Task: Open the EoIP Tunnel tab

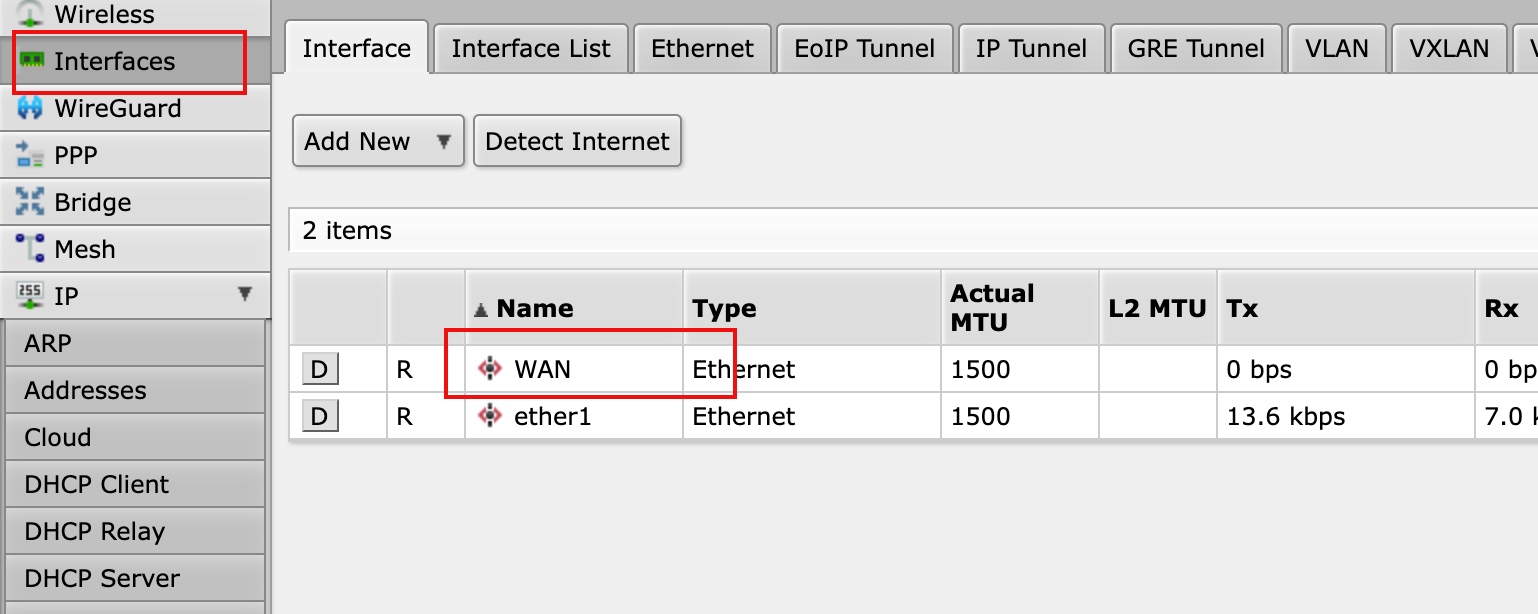Action: [864, 48]
